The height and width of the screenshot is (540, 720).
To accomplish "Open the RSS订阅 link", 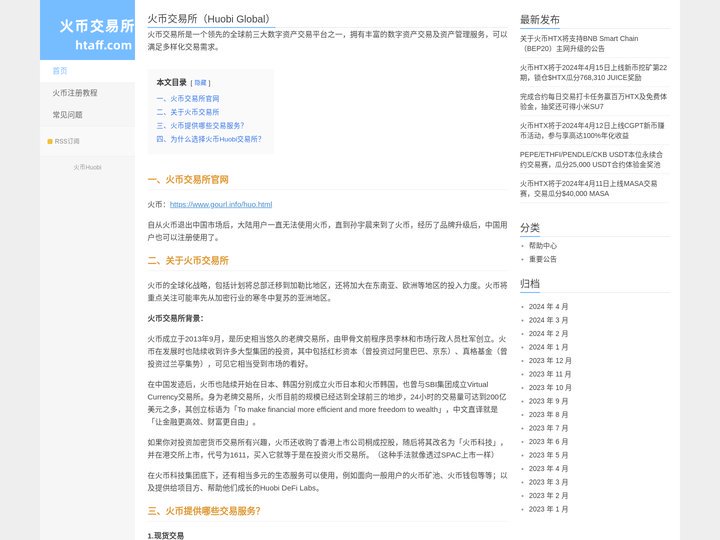I will 67,141.
